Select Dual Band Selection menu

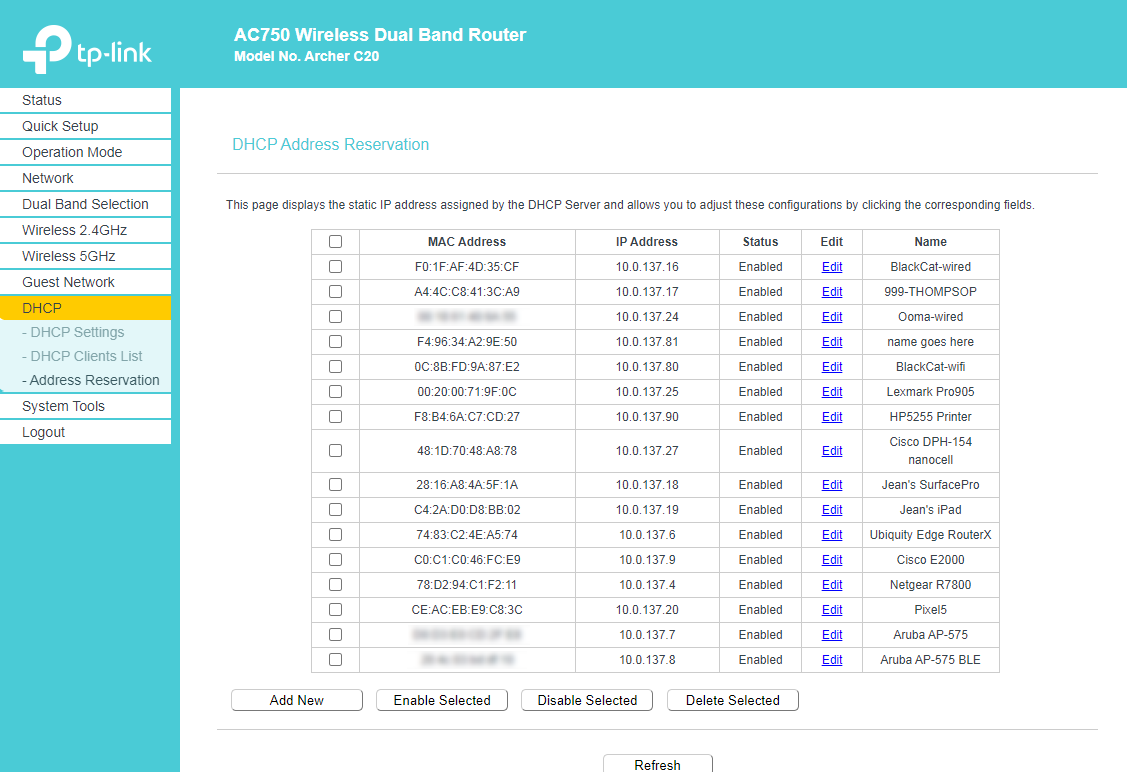[86, 203]
